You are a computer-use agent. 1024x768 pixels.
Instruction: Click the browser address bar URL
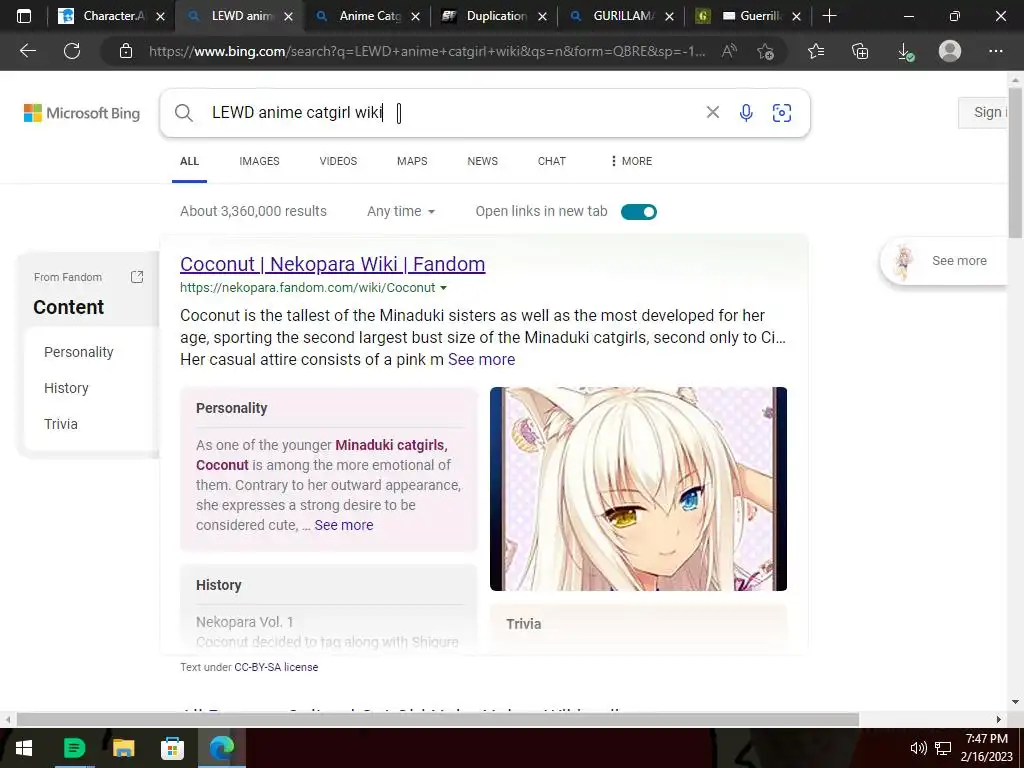tap(426, 51)
